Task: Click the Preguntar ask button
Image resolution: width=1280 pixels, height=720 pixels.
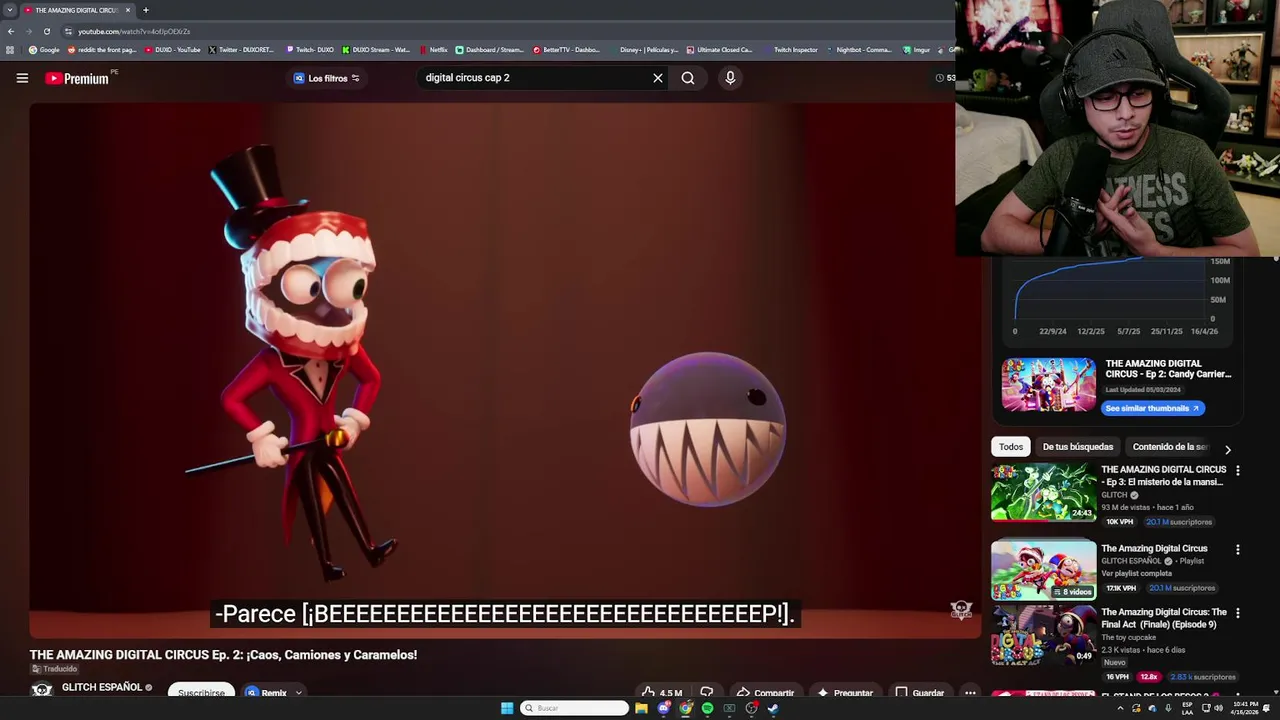Action: [846, 693]
